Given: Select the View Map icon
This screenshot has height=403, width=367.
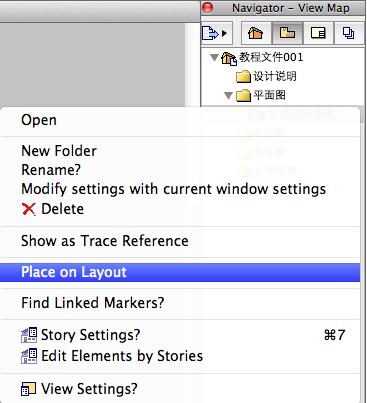Looking at the screenshot, I should pos(287,33).
